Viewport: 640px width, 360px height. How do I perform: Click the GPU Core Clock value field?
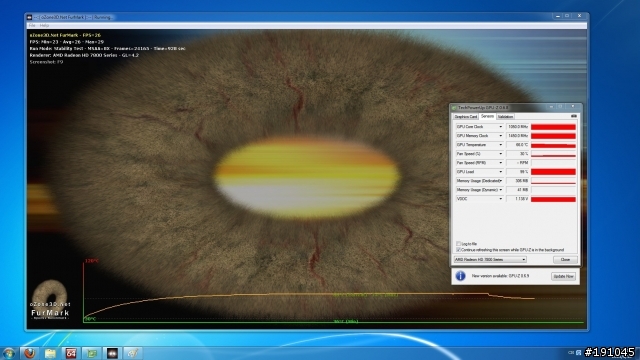click(x=518, y=127)
